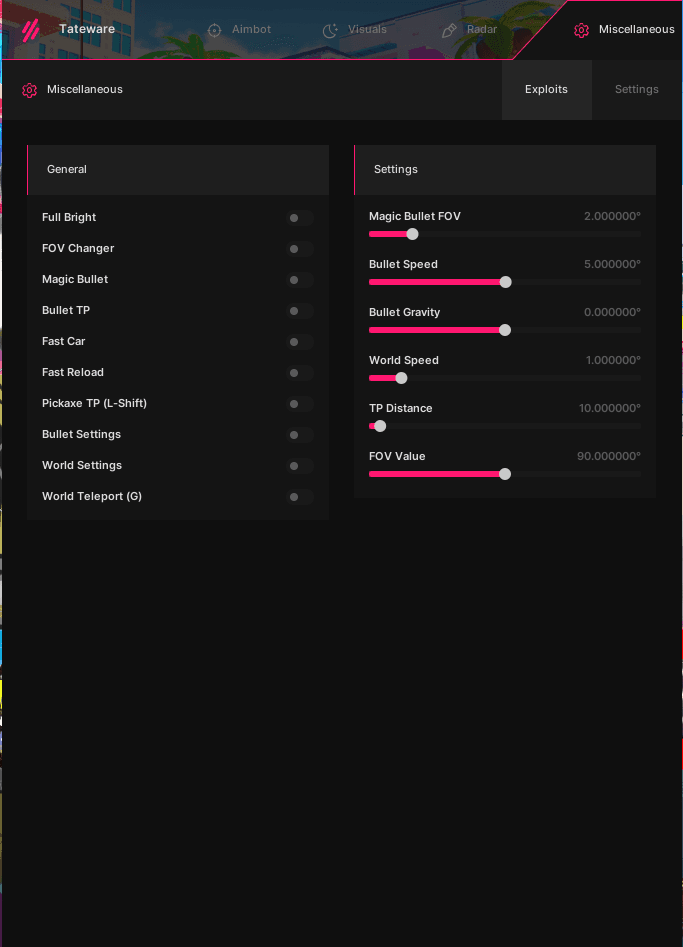683x947 pixels.
Task: Enable World Teleport (G) toggle
Action: coord(299,497)
